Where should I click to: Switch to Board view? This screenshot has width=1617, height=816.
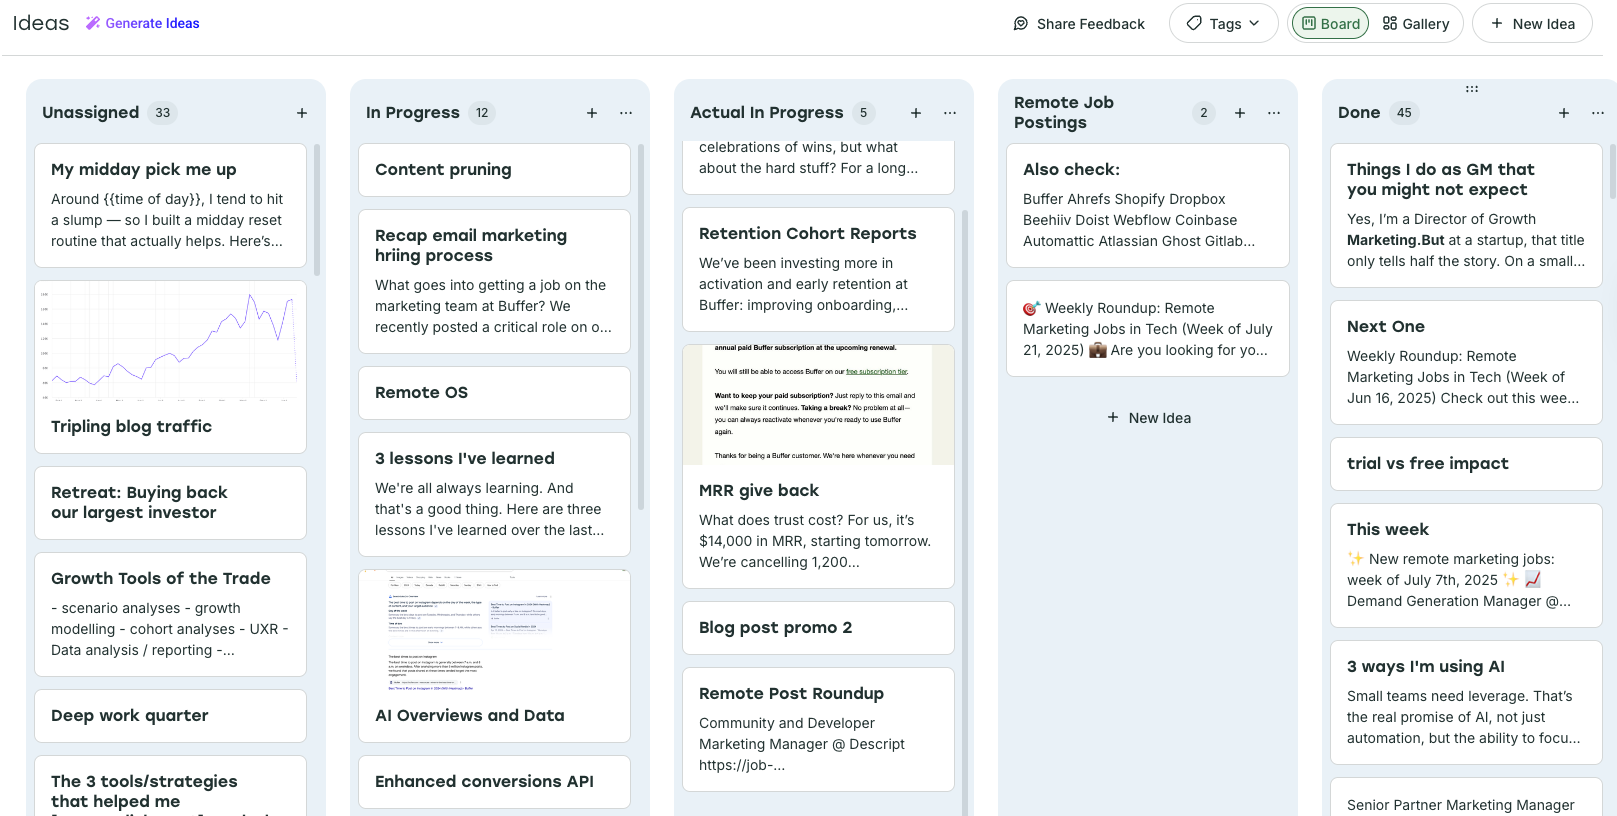1330,24
